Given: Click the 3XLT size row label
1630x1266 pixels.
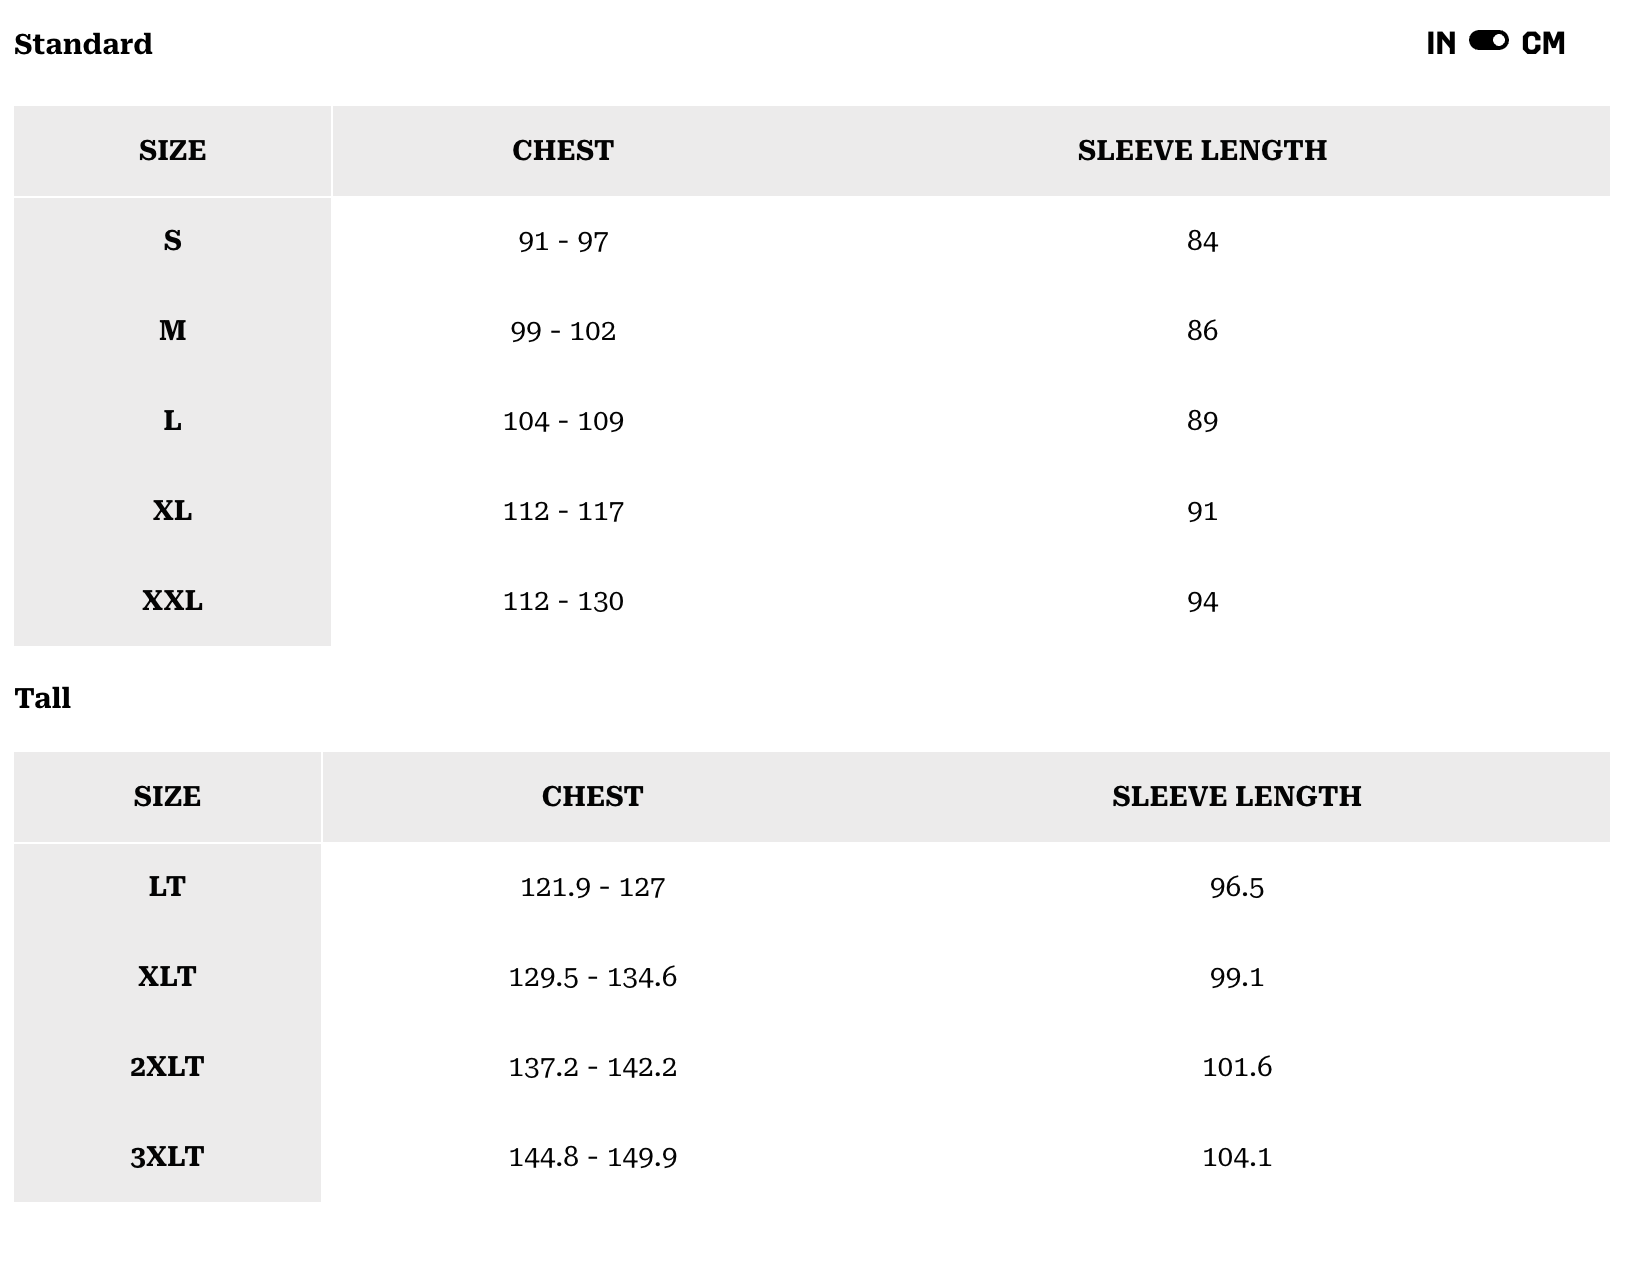Looking at the screenshot, I should (x=167, y=1157).
